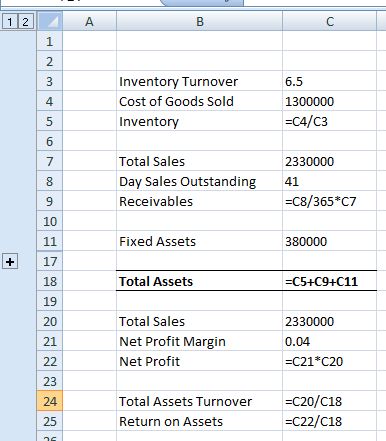Screen dimensions: 386x441
Task: Click the 2330000 value in row 20
Action: pyautogui.click(x=329, y=321)
